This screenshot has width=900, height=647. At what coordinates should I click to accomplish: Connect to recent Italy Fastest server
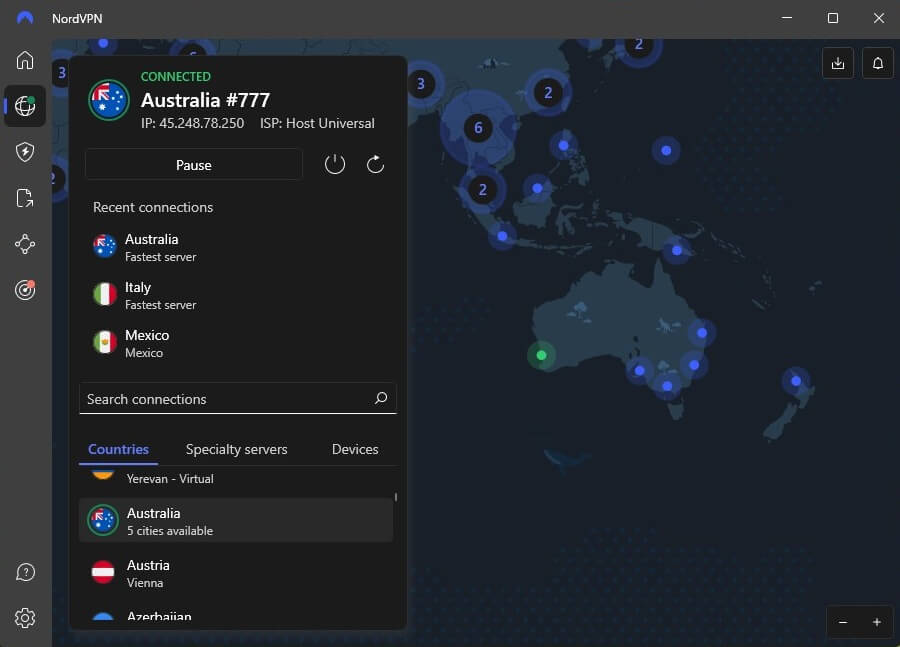point(238,295)
